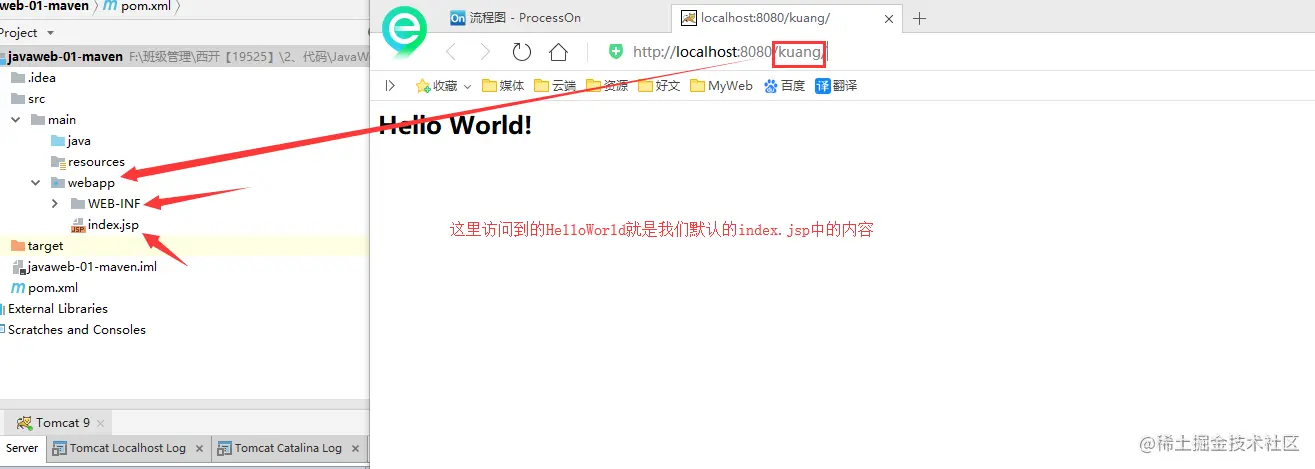Select the java source folder
Viewport: 1315px width, 469px height.
point(70,141)
